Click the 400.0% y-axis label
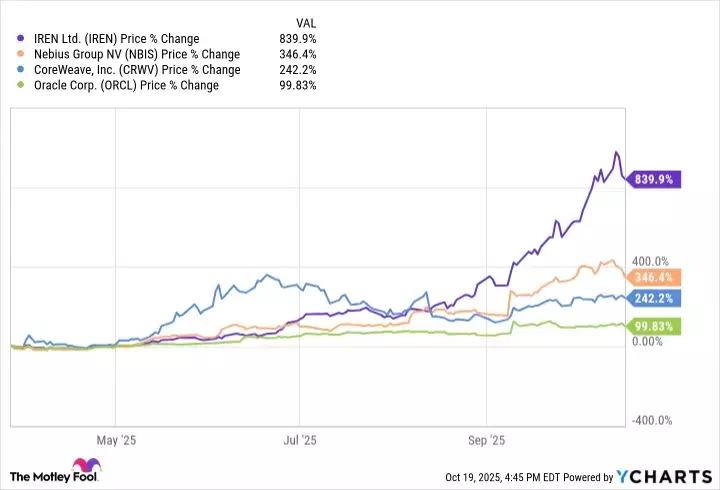The height and width of the screenshot is (490, 720). (x=651, y=262)
